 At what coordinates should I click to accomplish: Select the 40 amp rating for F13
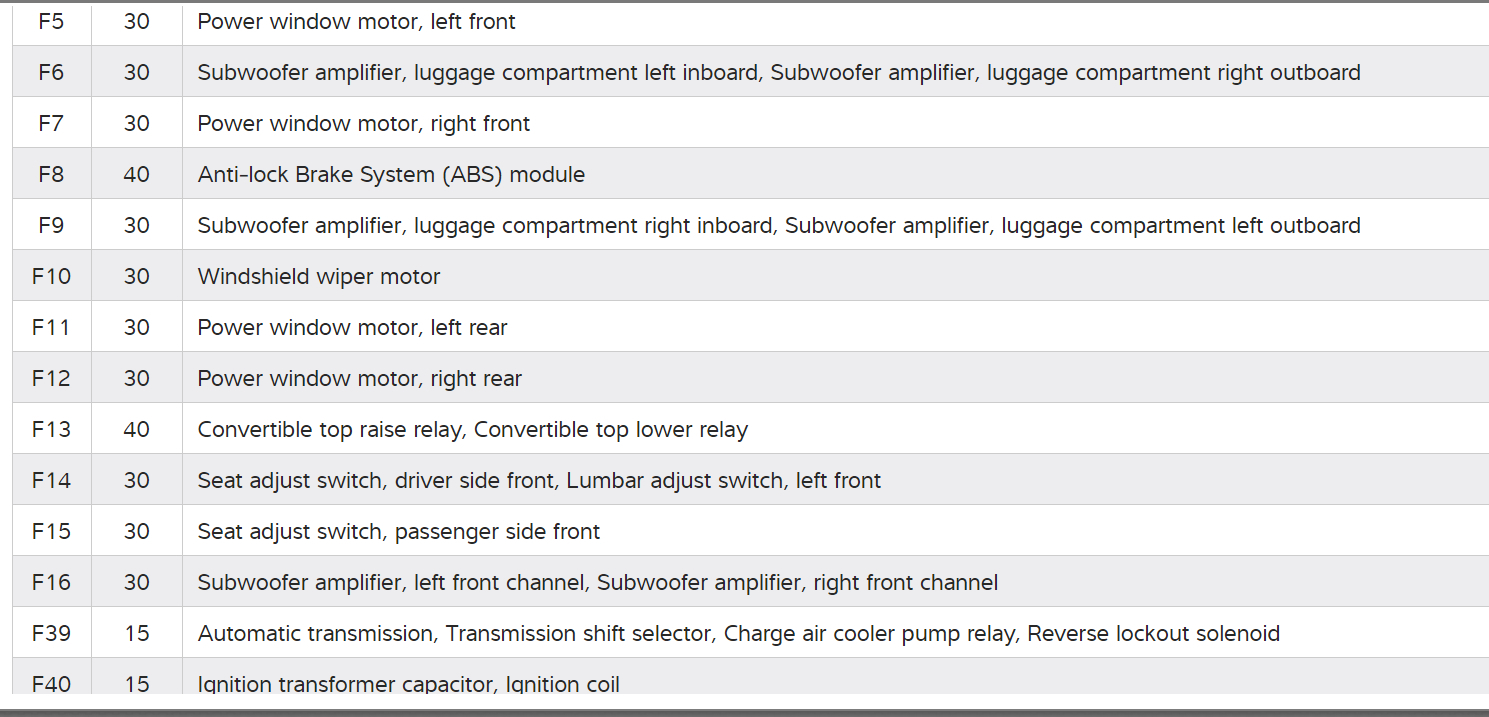[x=136, y=429]
